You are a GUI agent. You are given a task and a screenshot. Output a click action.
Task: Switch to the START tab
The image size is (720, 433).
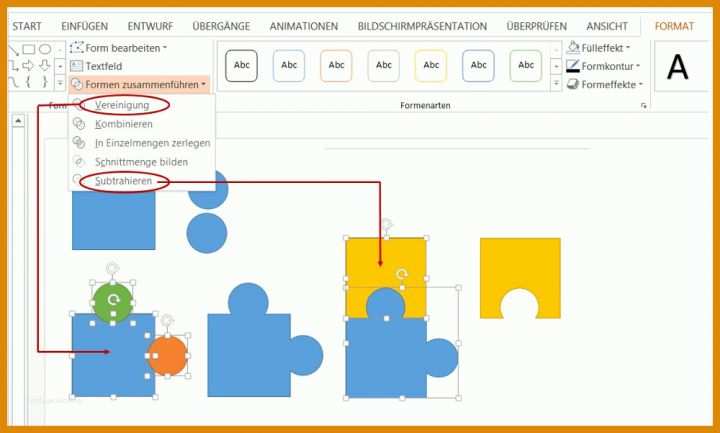[x=27, y=26]
